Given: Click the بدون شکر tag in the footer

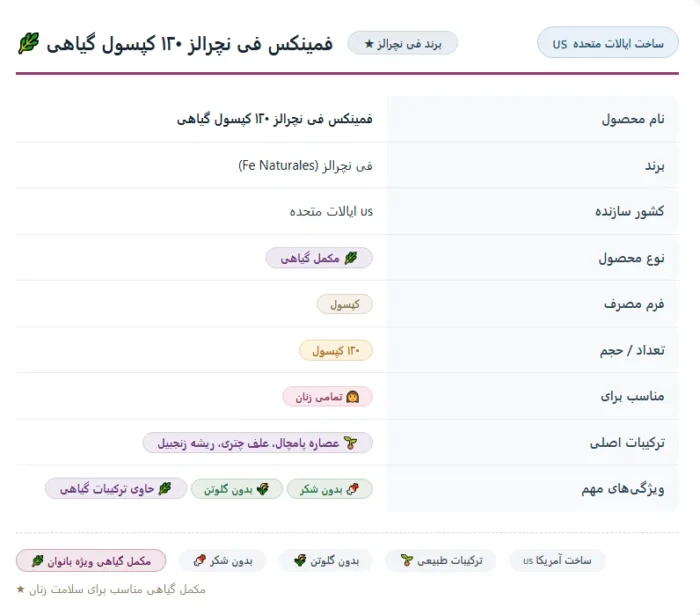Looking at the screenshot, I should [223, 561].
